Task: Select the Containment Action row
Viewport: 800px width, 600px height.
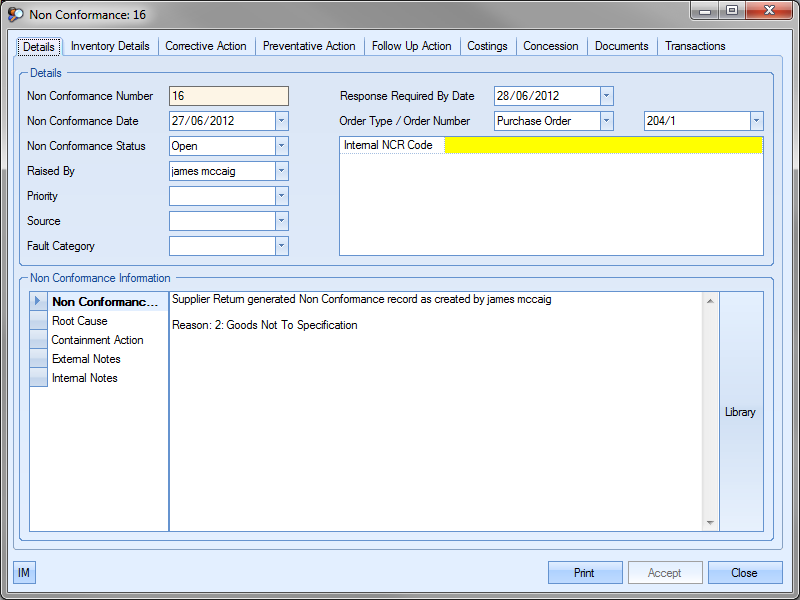Action: (97, 340)
